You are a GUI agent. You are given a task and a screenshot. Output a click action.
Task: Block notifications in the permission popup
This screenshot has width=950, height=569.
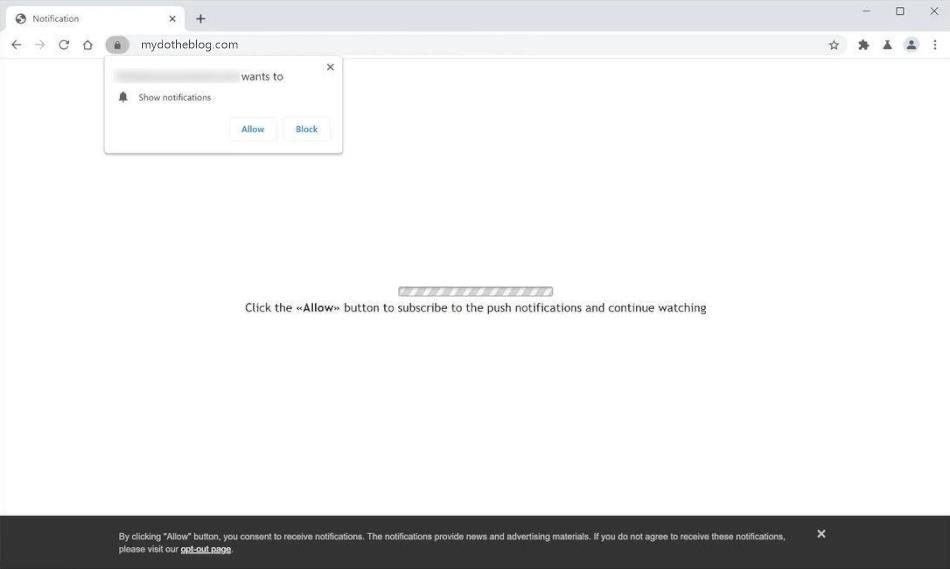click(306, 129)
